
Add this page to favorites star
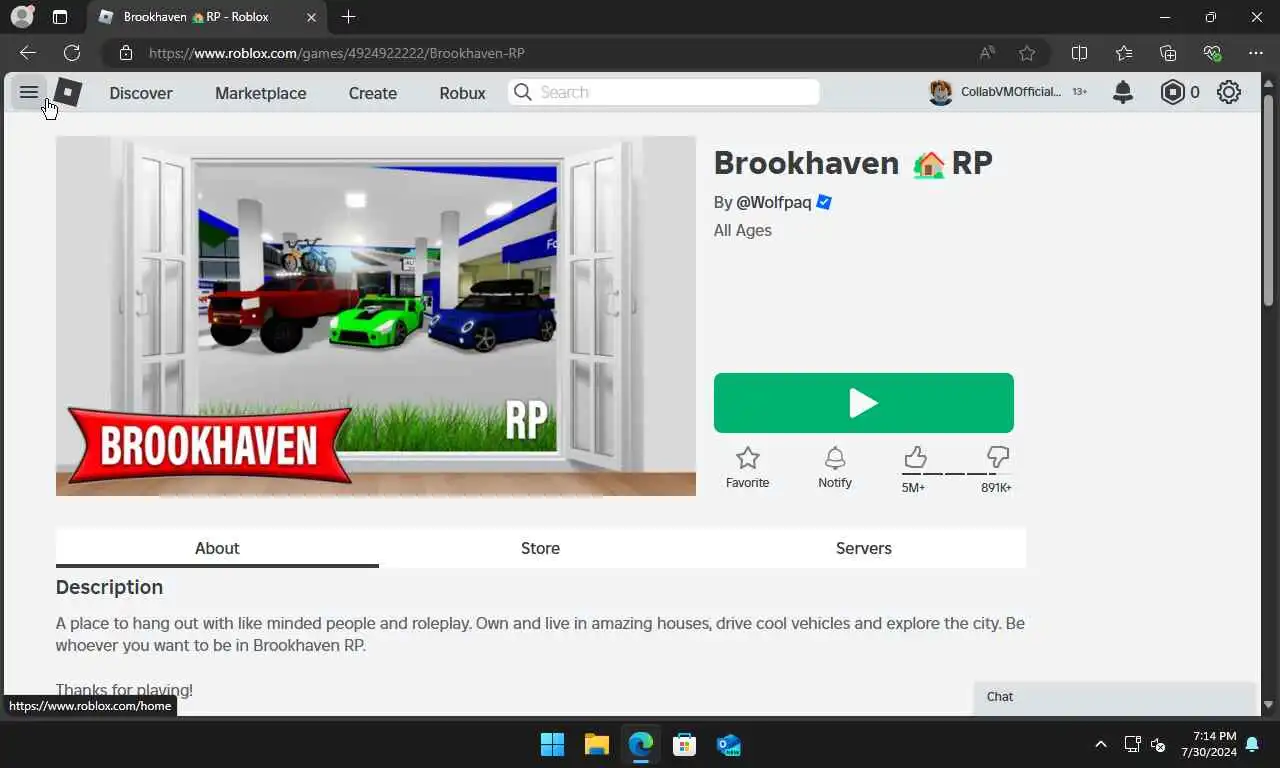1027,53
